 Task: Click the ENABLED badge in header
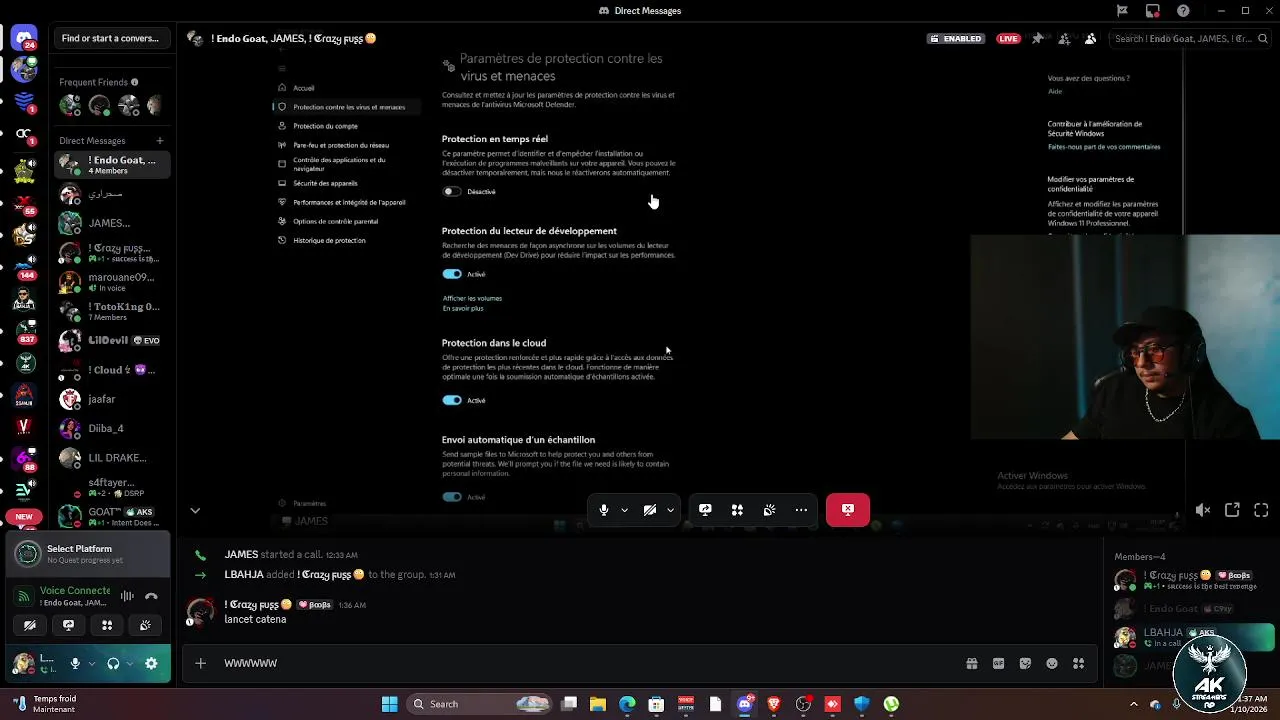click(955, 38)
